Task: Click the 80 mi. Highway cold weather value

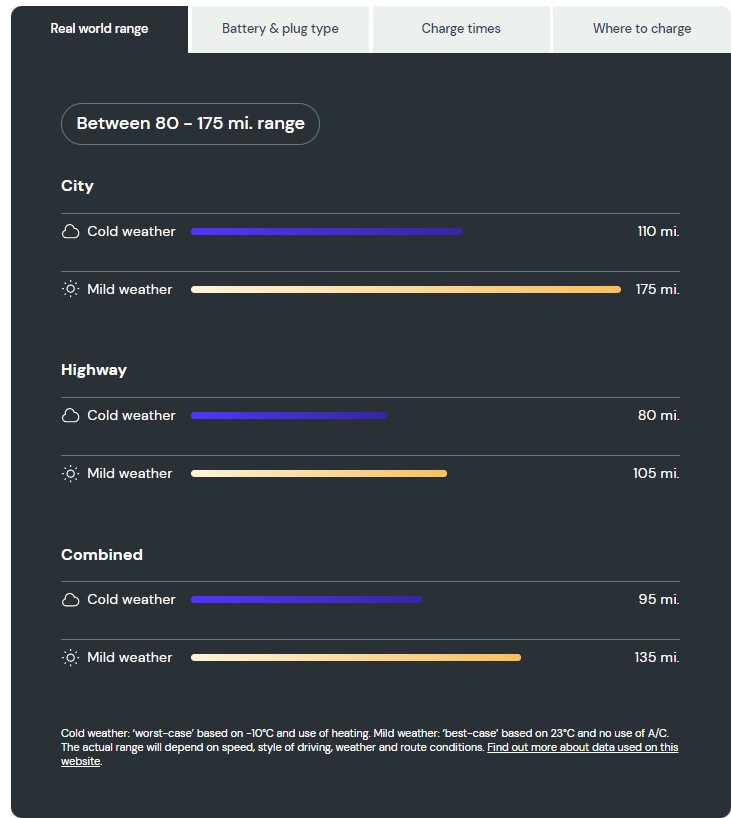Action: tap(658, 416)
